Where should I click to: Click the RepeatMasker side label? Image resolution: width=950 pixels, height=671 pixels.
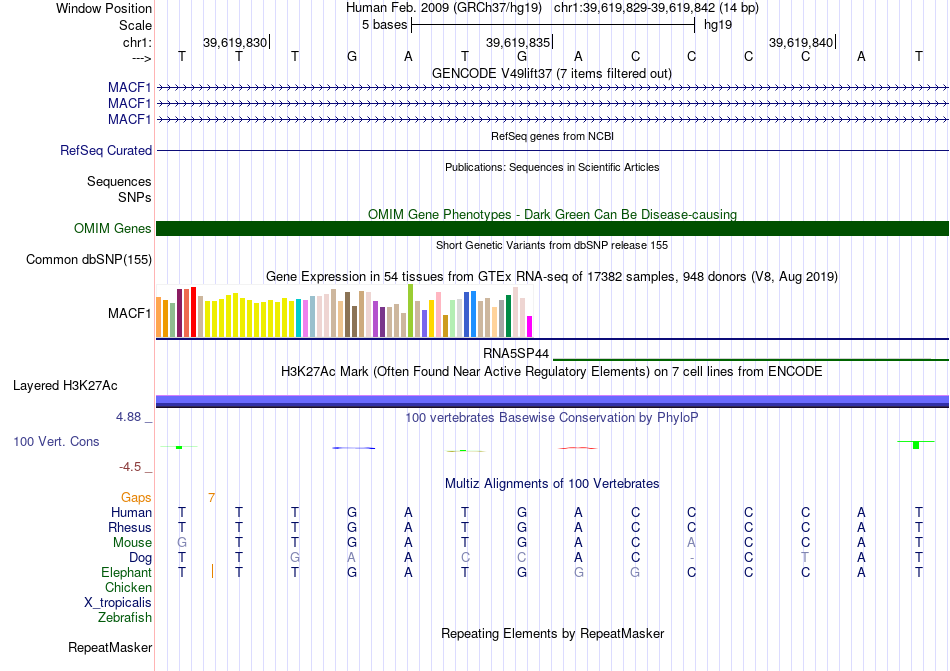pos(110,648)
